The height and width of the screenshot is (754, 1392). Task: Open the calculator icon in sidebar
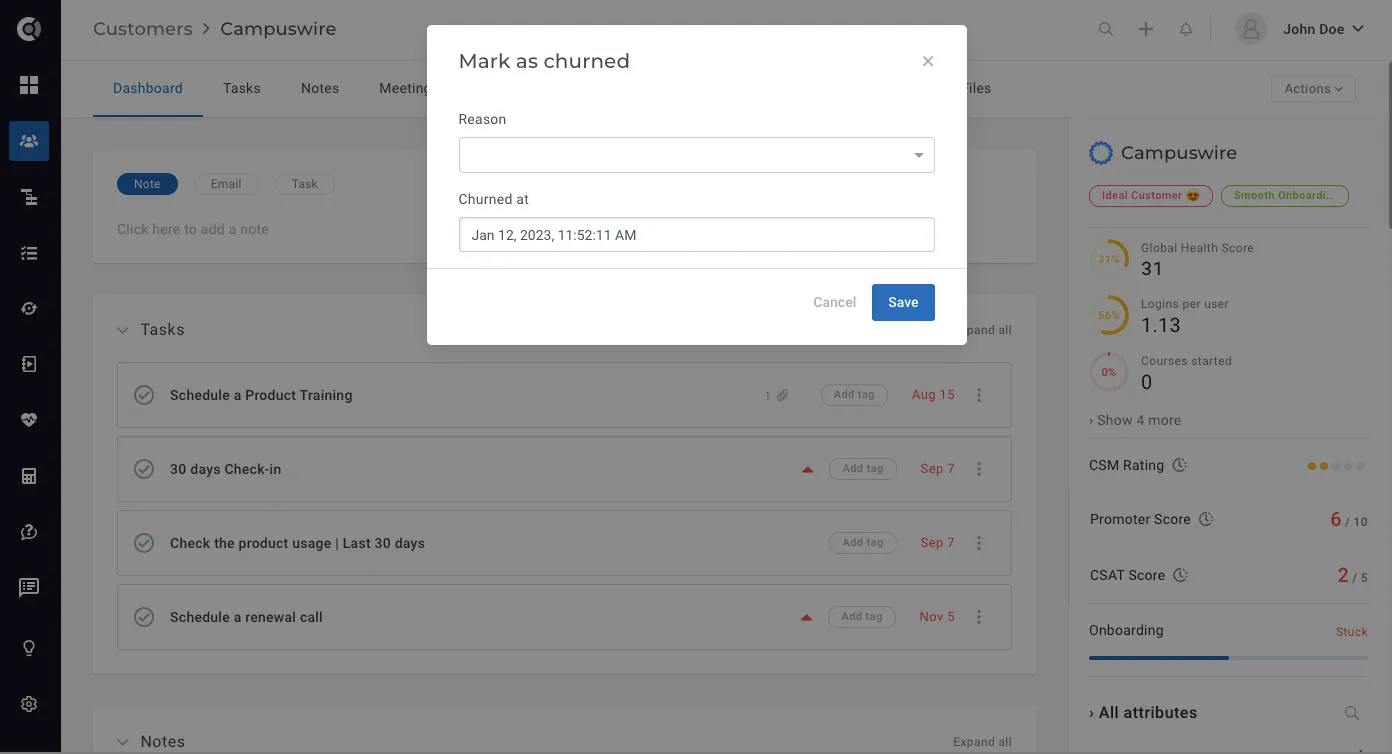(29, 476)
